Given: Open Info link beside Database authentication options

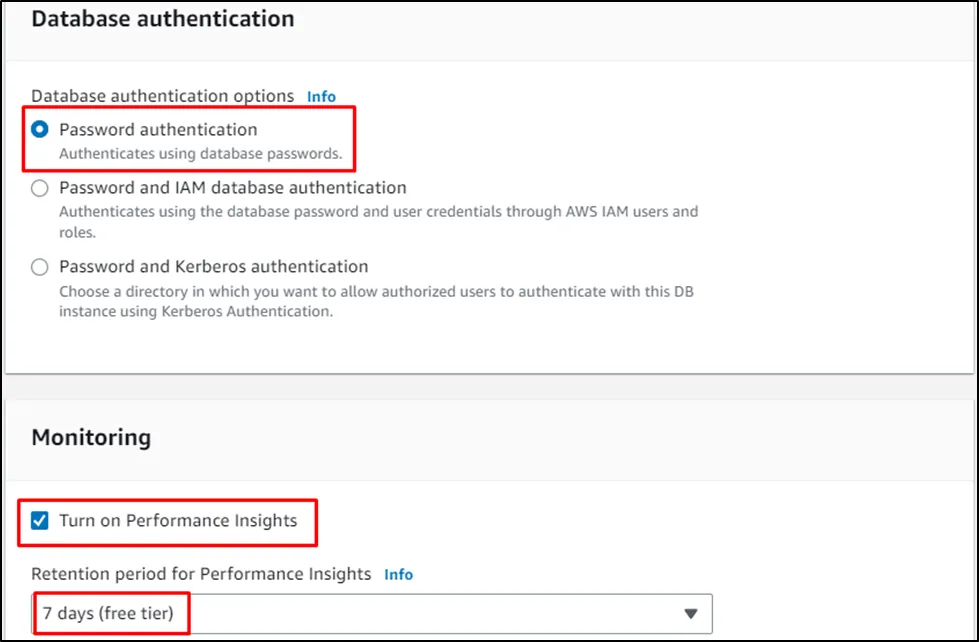Looking at the screenshot, I should 321,97.
